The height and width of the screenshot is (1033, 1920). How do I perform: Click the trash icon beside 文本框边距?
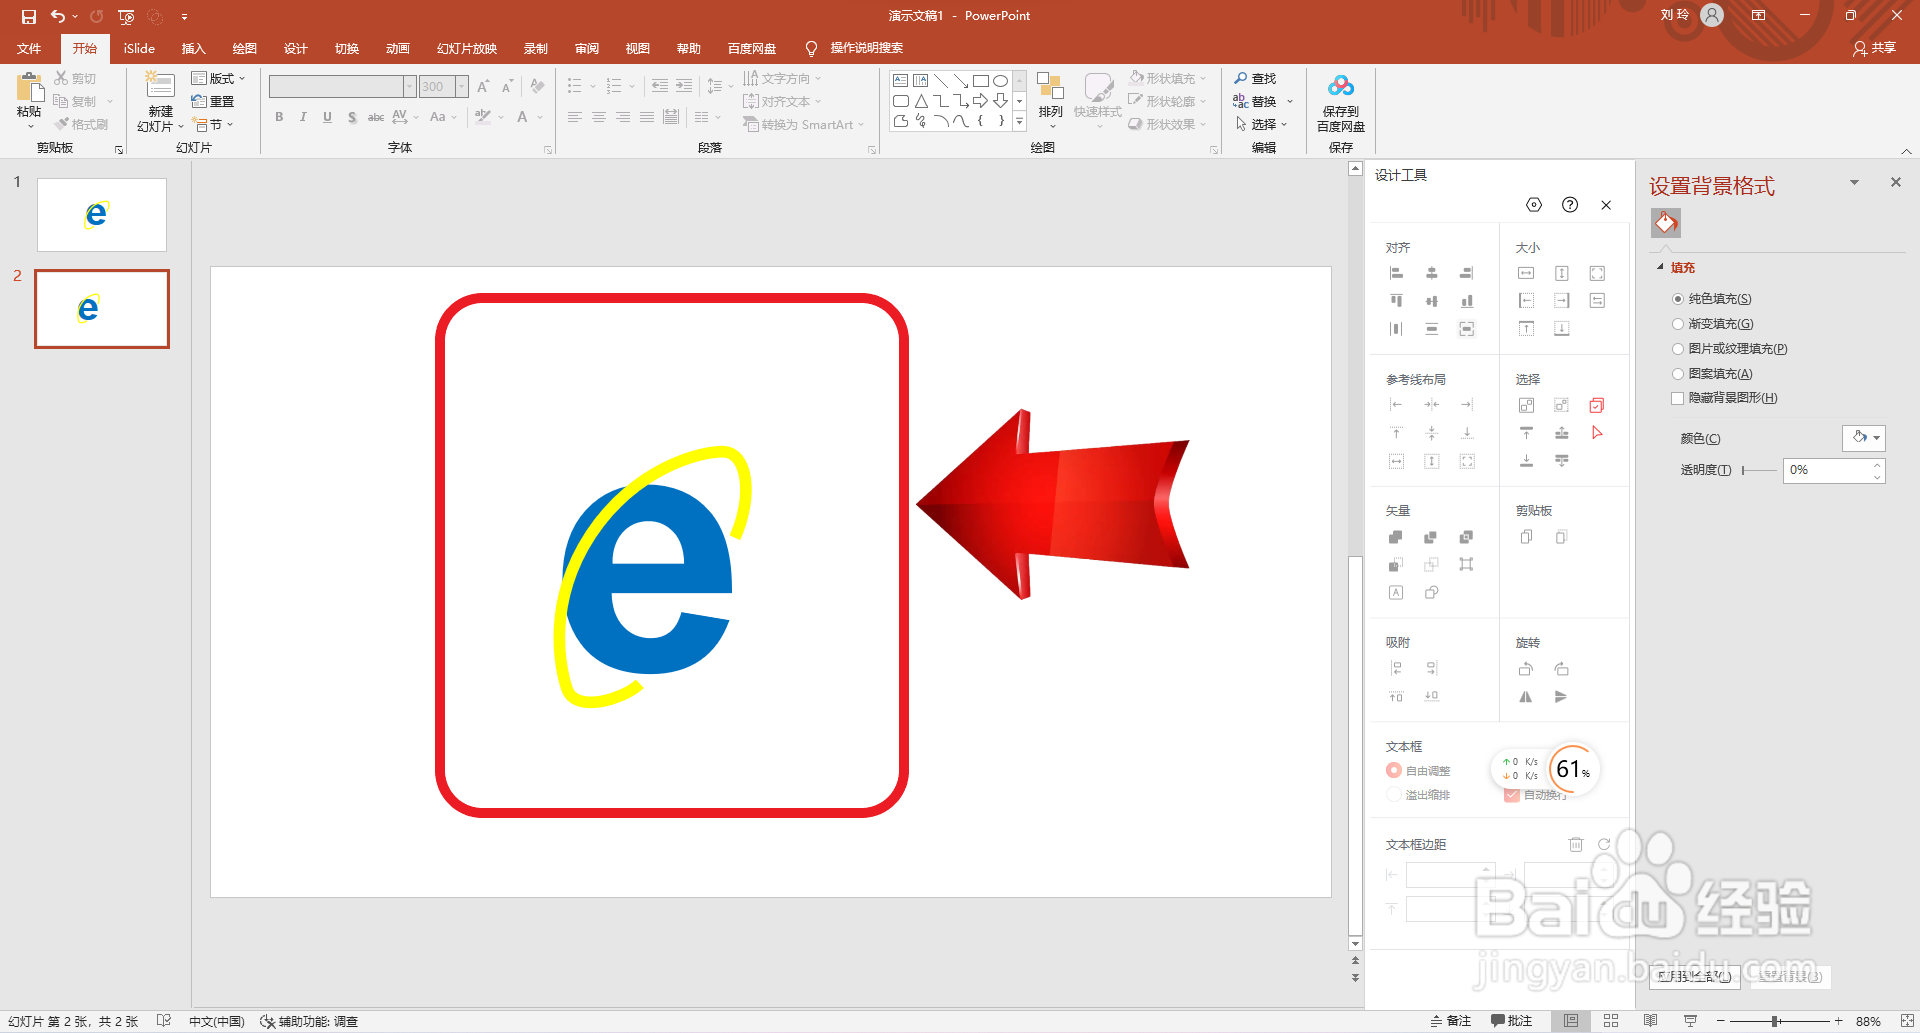[1576, 845]
